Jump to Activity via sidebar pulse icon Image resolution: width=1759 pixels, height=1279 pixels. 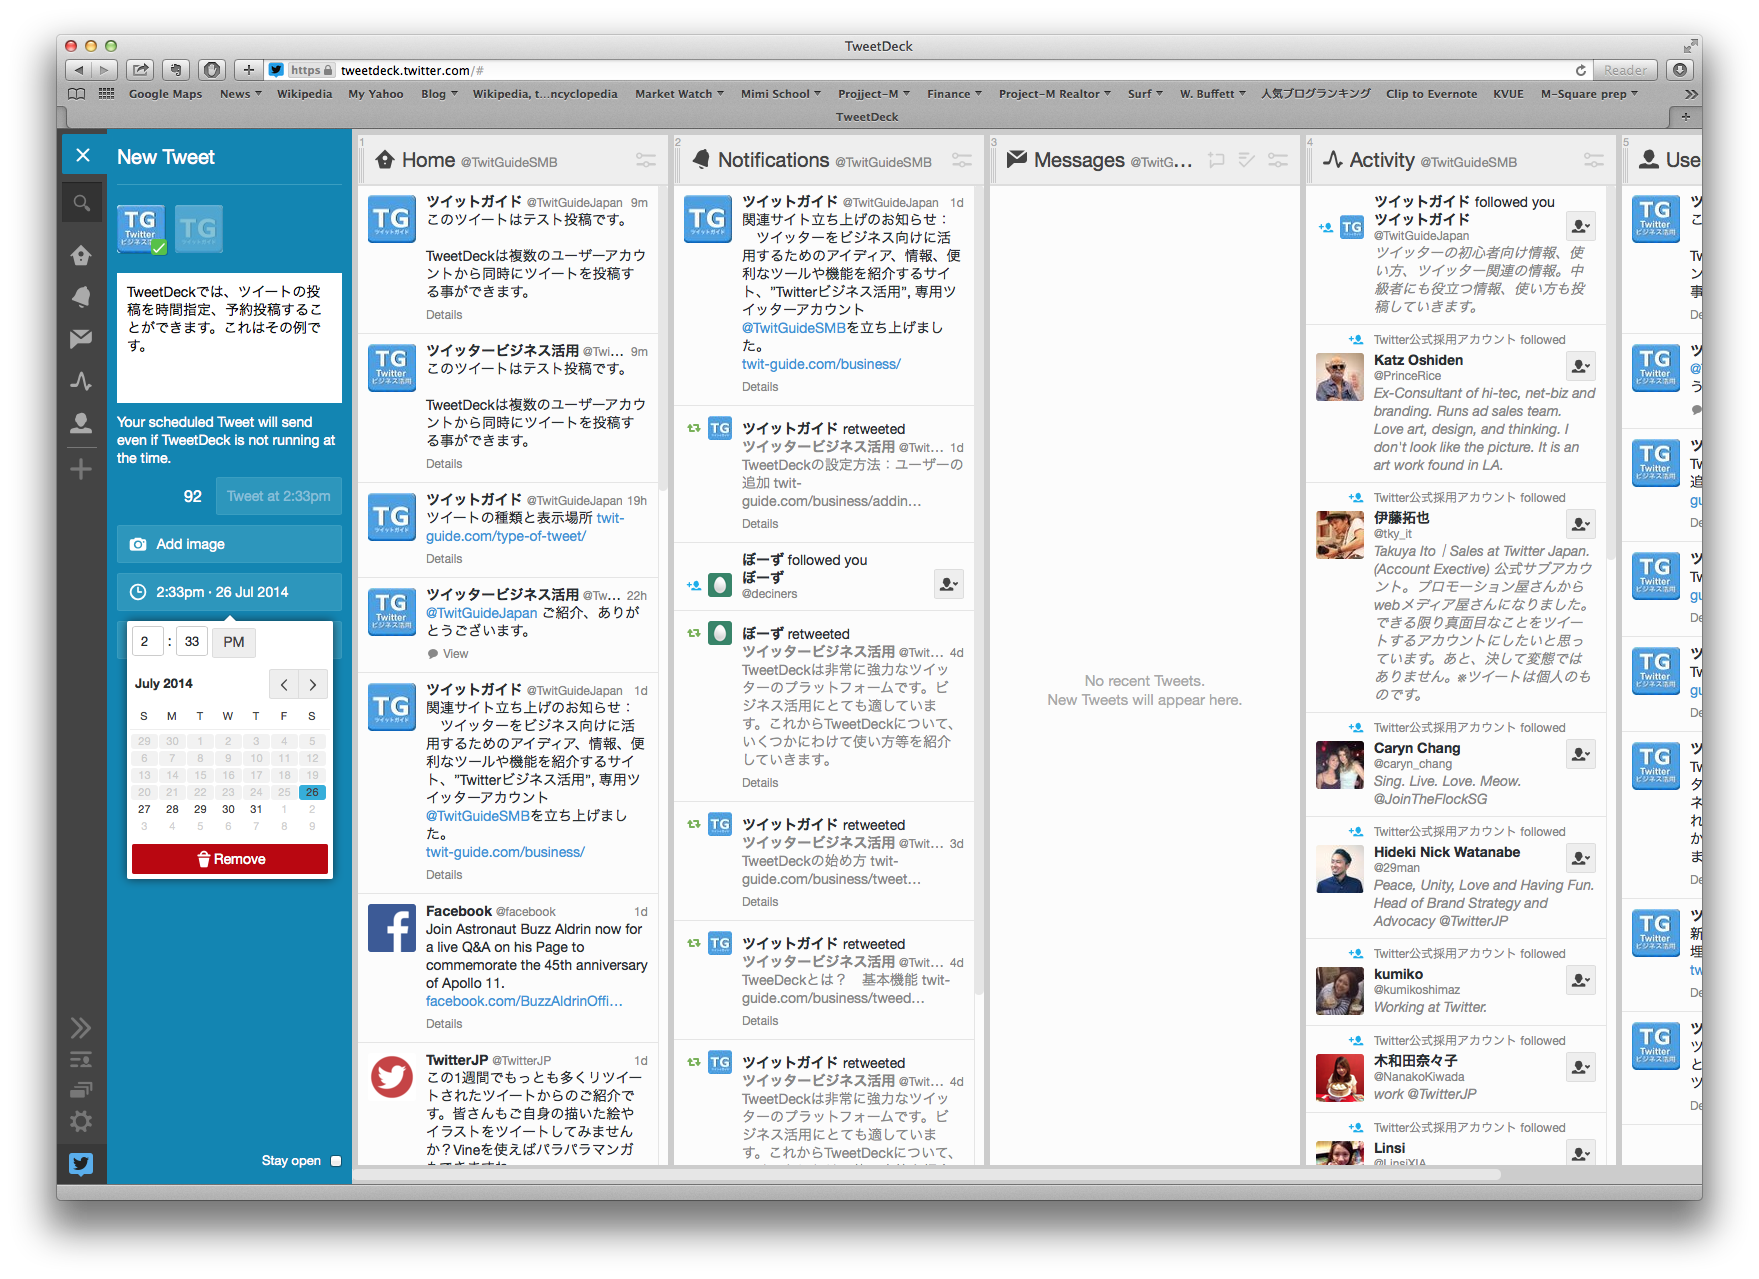click(x=82, y=381)
